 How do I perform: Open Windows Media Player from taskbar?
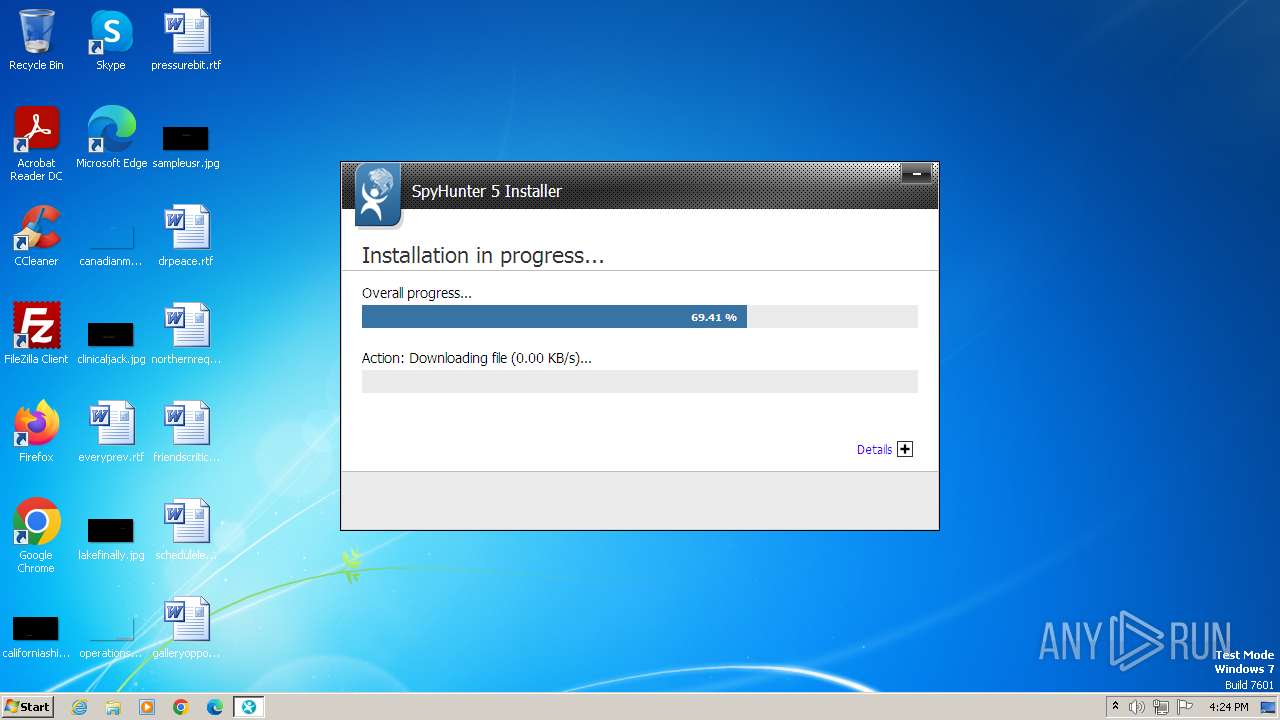[x=147, y=707]
